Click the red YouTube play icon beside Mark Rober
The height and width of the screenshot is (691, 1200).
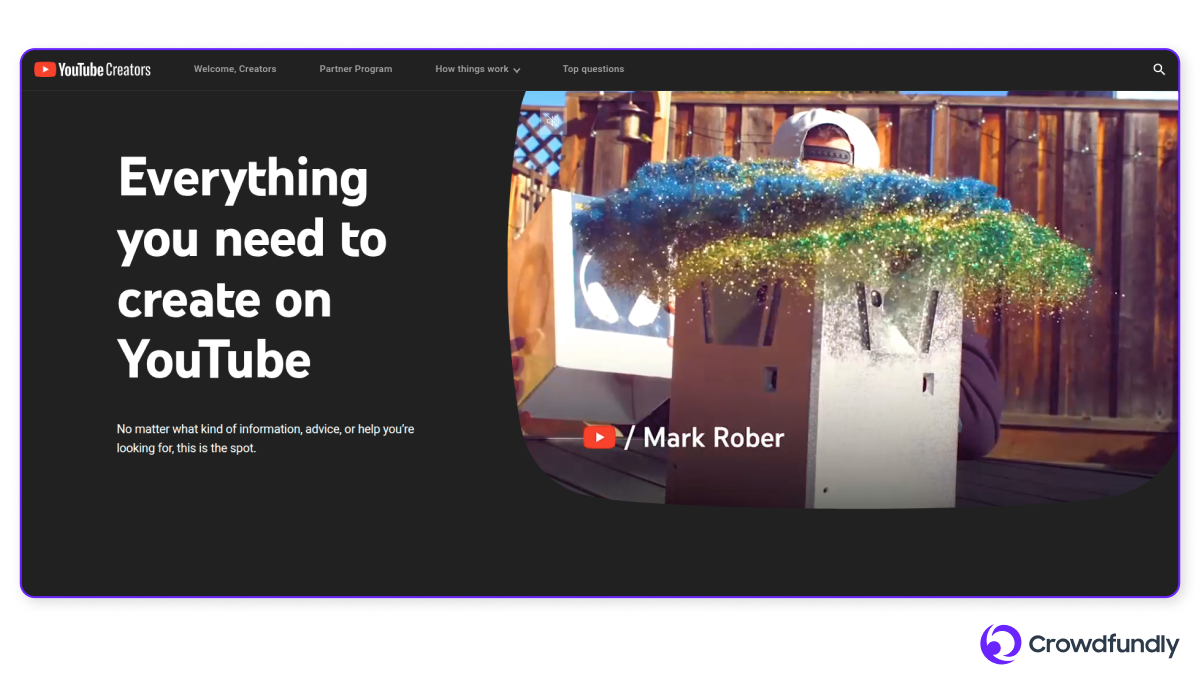tap(599, 437)
